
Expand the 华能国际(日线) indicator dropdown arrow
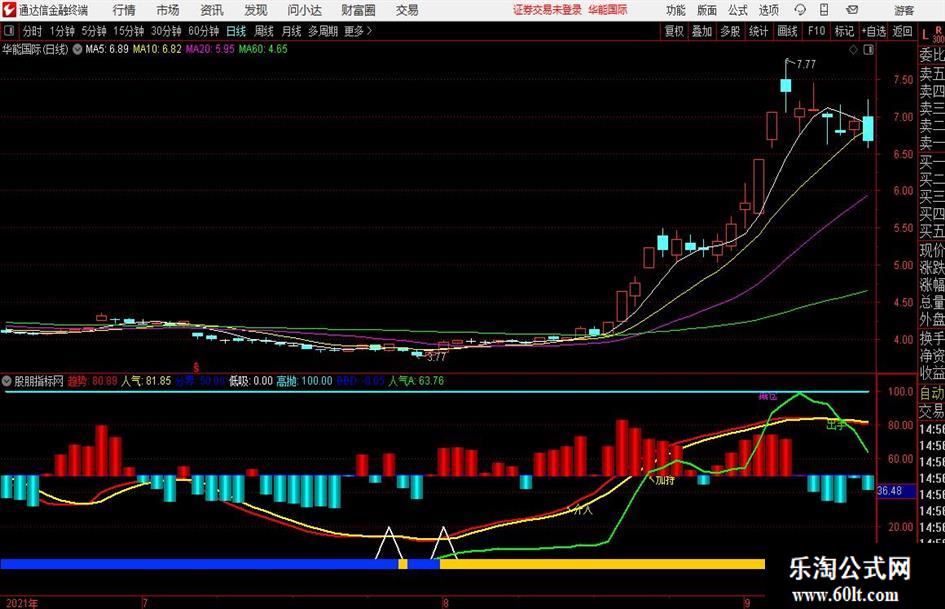click(x=77, y=49)
